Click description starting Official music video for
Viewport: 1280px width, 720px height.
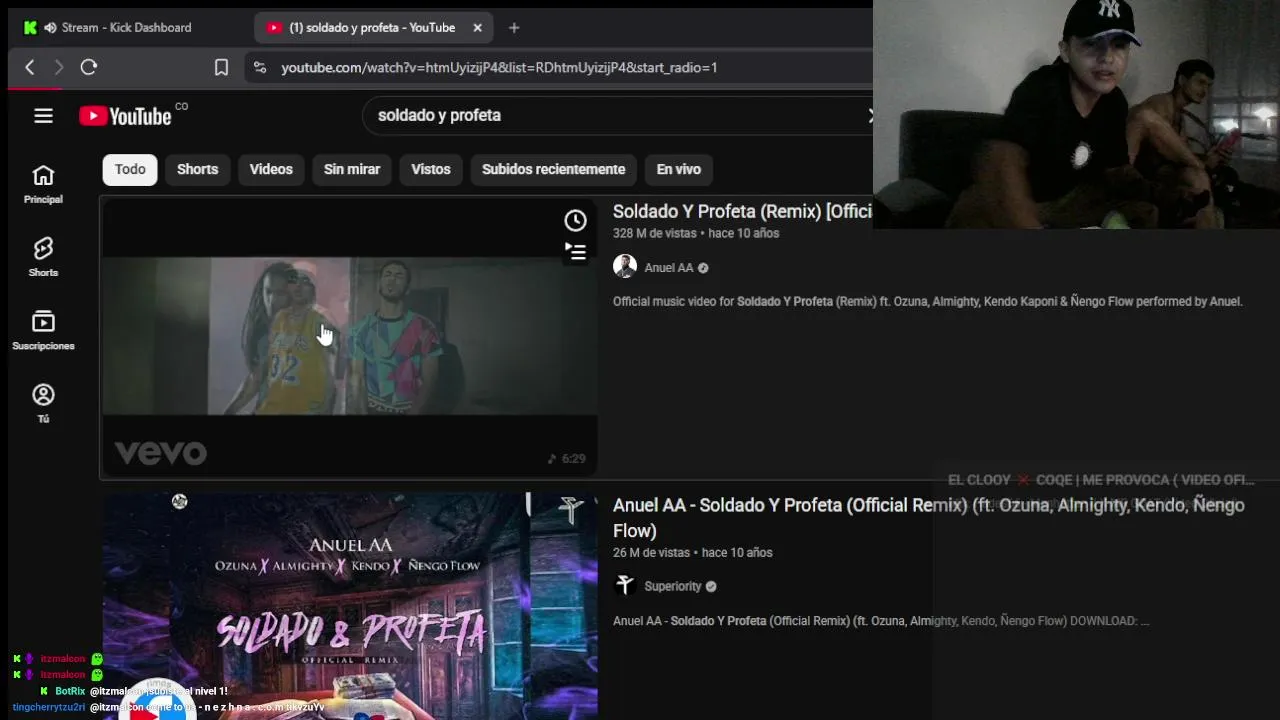[927, 301]
